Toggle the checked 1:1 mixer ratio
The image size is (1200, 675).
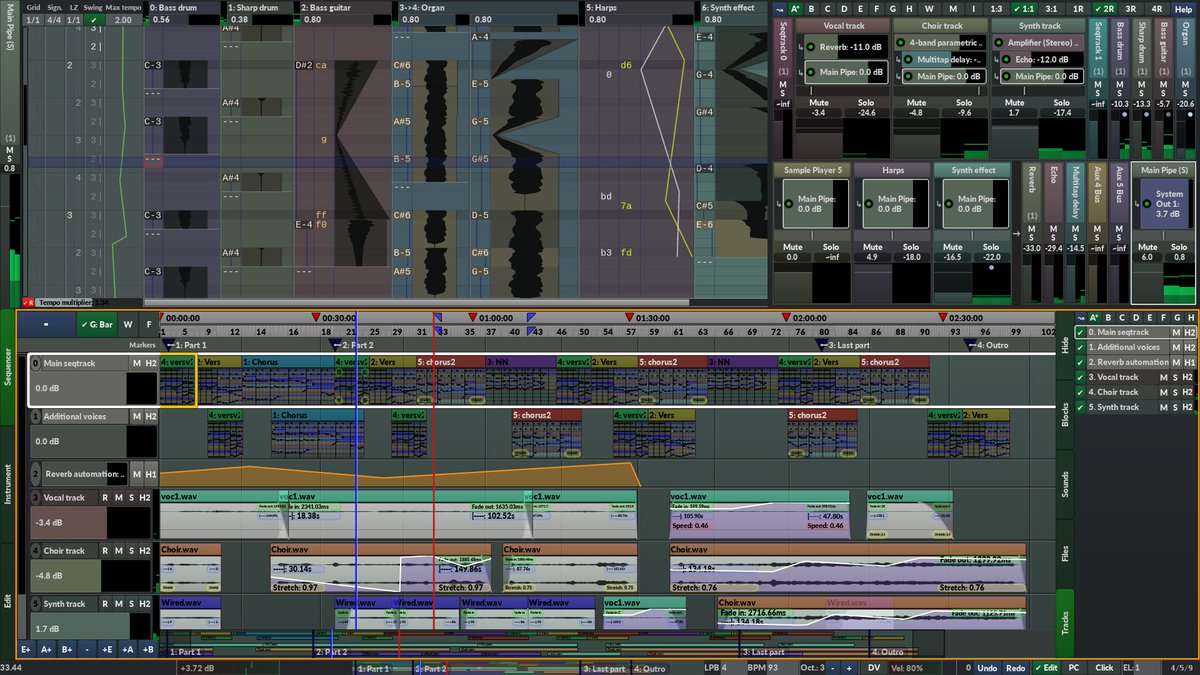[1023, 8]
